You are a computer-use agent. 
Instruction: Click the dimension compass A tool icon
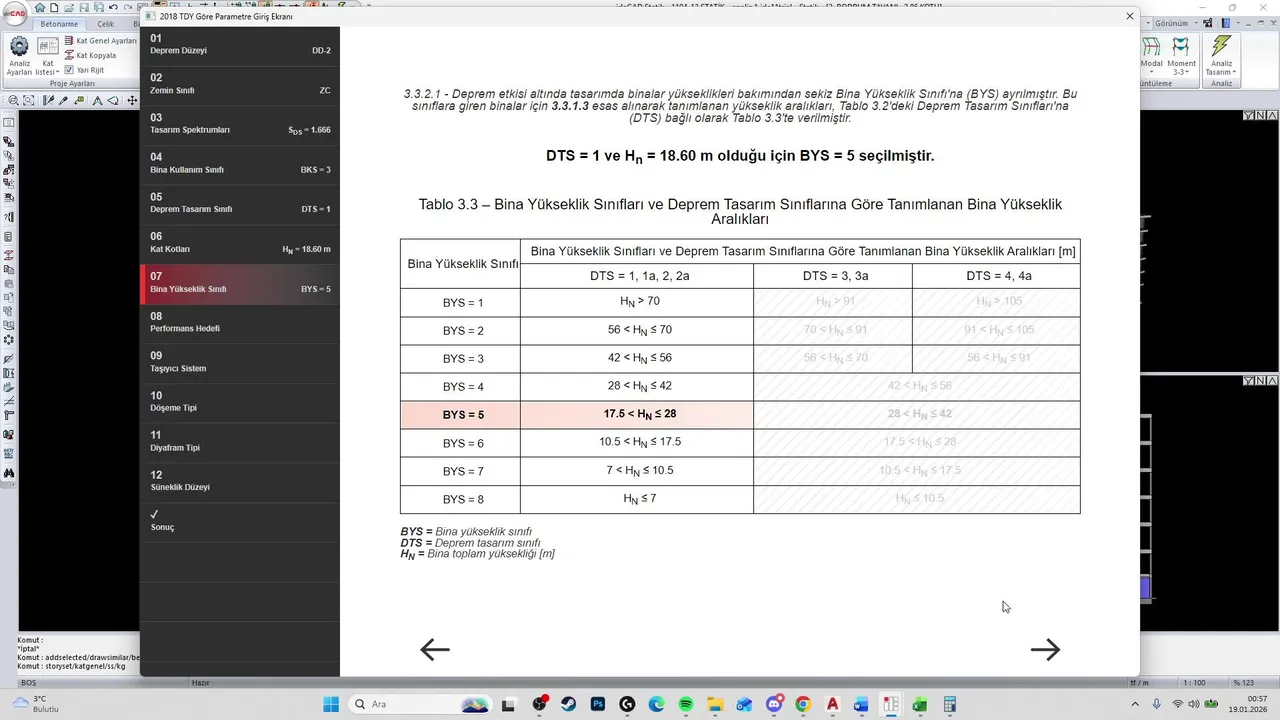98,100
